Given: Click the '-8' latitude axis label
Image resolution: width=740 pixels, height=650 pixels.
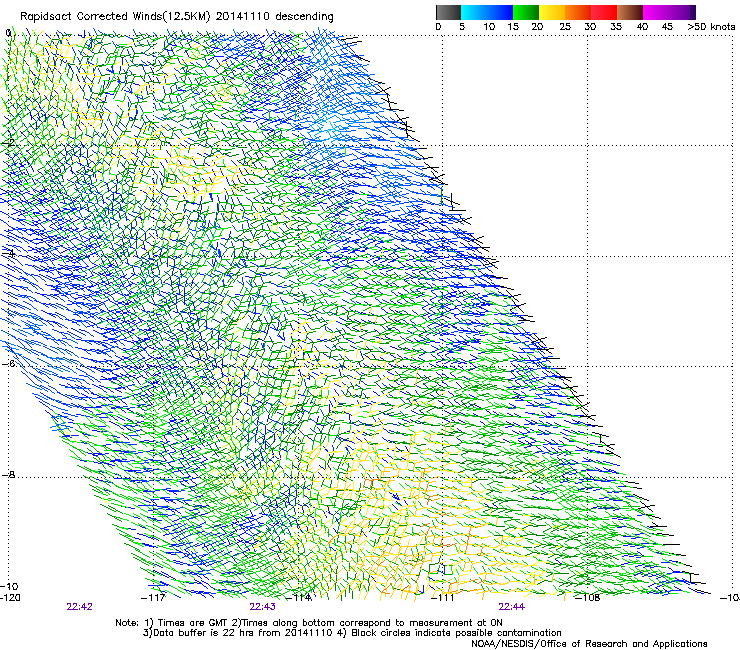Looking at the screenshot, I should coord(8,474).
